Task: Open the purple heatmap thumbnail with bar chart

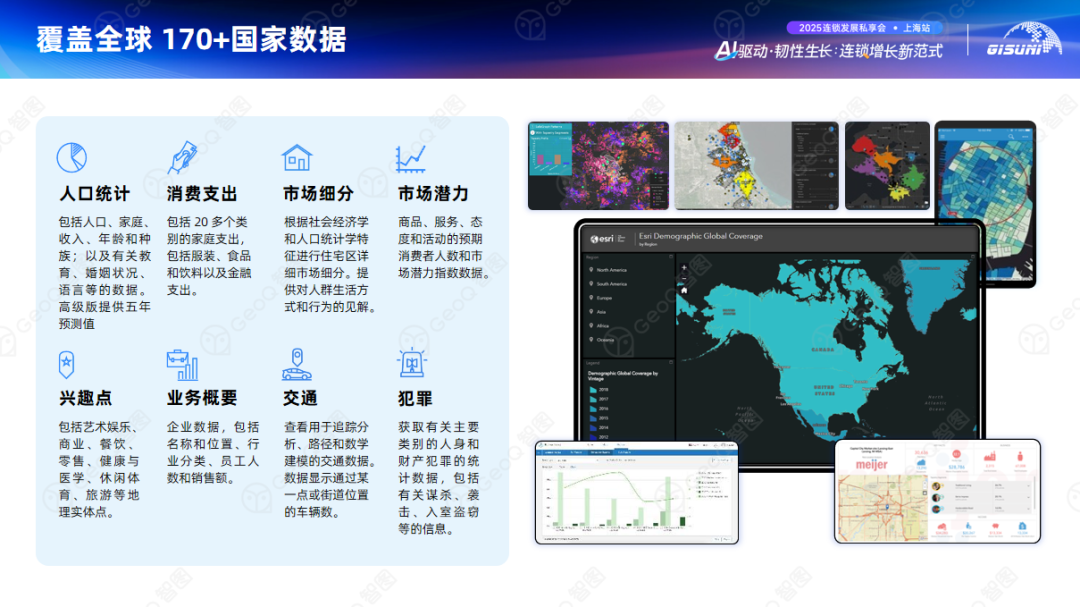Action: coord(598,166)
